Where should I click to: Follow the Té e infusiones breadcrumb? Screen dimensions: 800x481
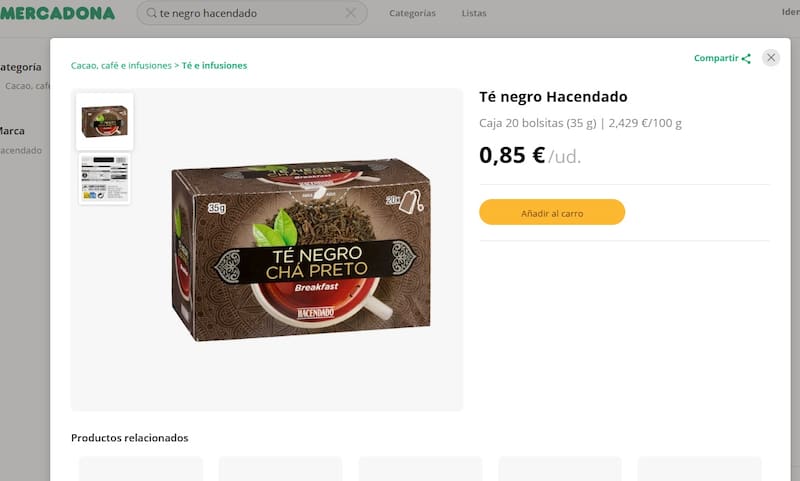(x=214, y=65)
